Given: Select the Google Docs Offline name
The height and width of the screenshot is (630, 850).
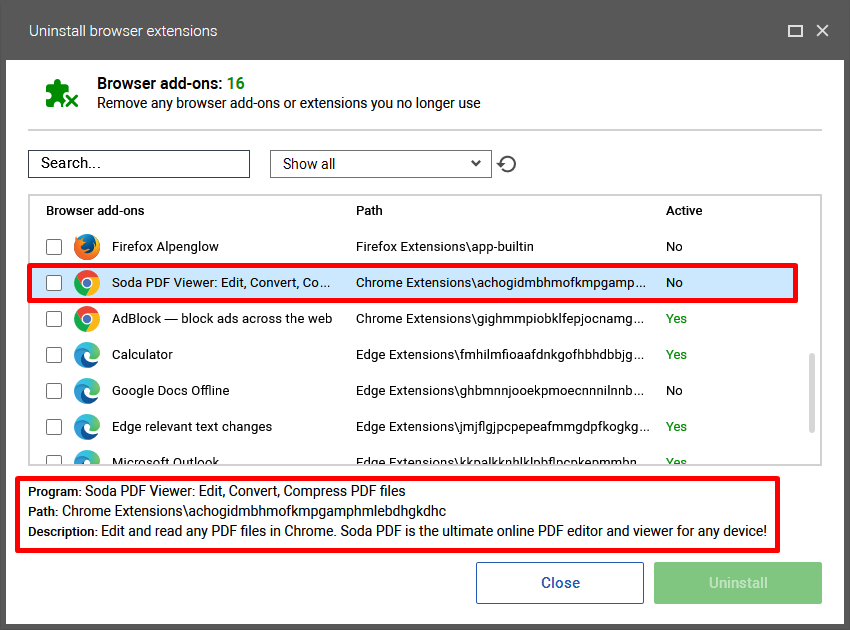Looking at the screenshot, I should (x=170, y=391).
